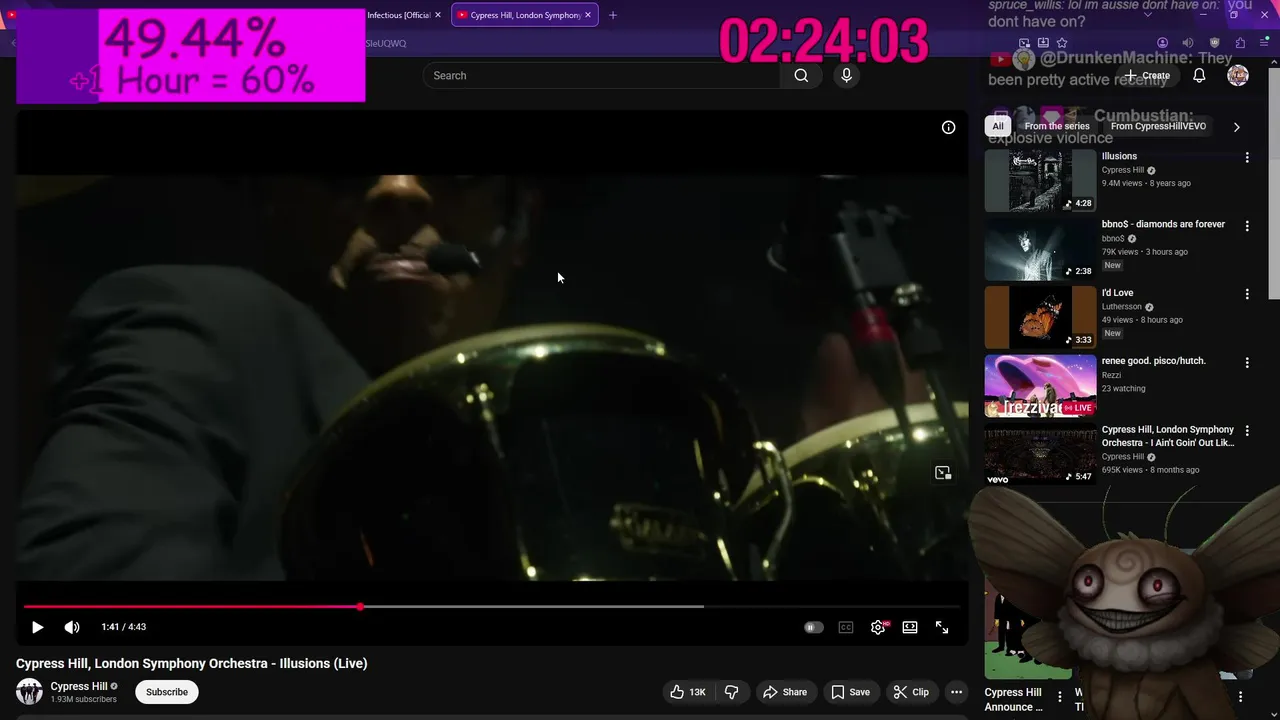Switch the player to theater mode

910,627
